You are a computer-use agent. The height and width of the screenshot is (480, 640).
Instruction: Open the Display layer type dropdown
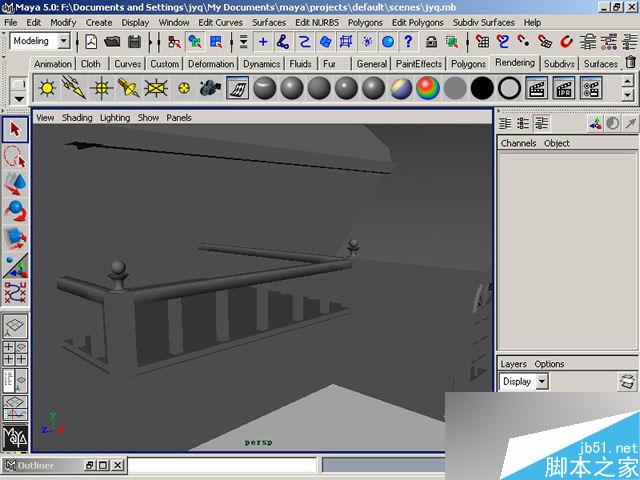[x=542, y=382]
